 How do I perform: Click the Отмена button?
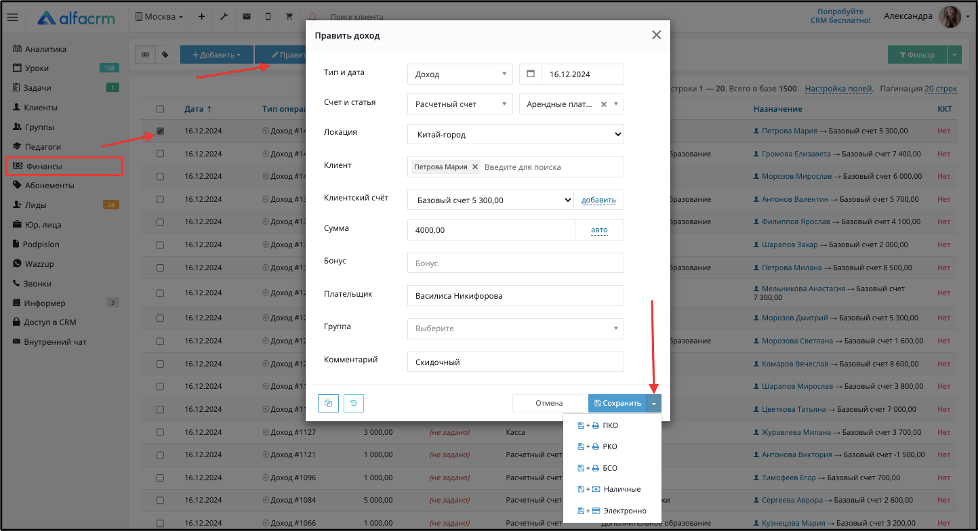pyautogui.click(x=549, y=404)
